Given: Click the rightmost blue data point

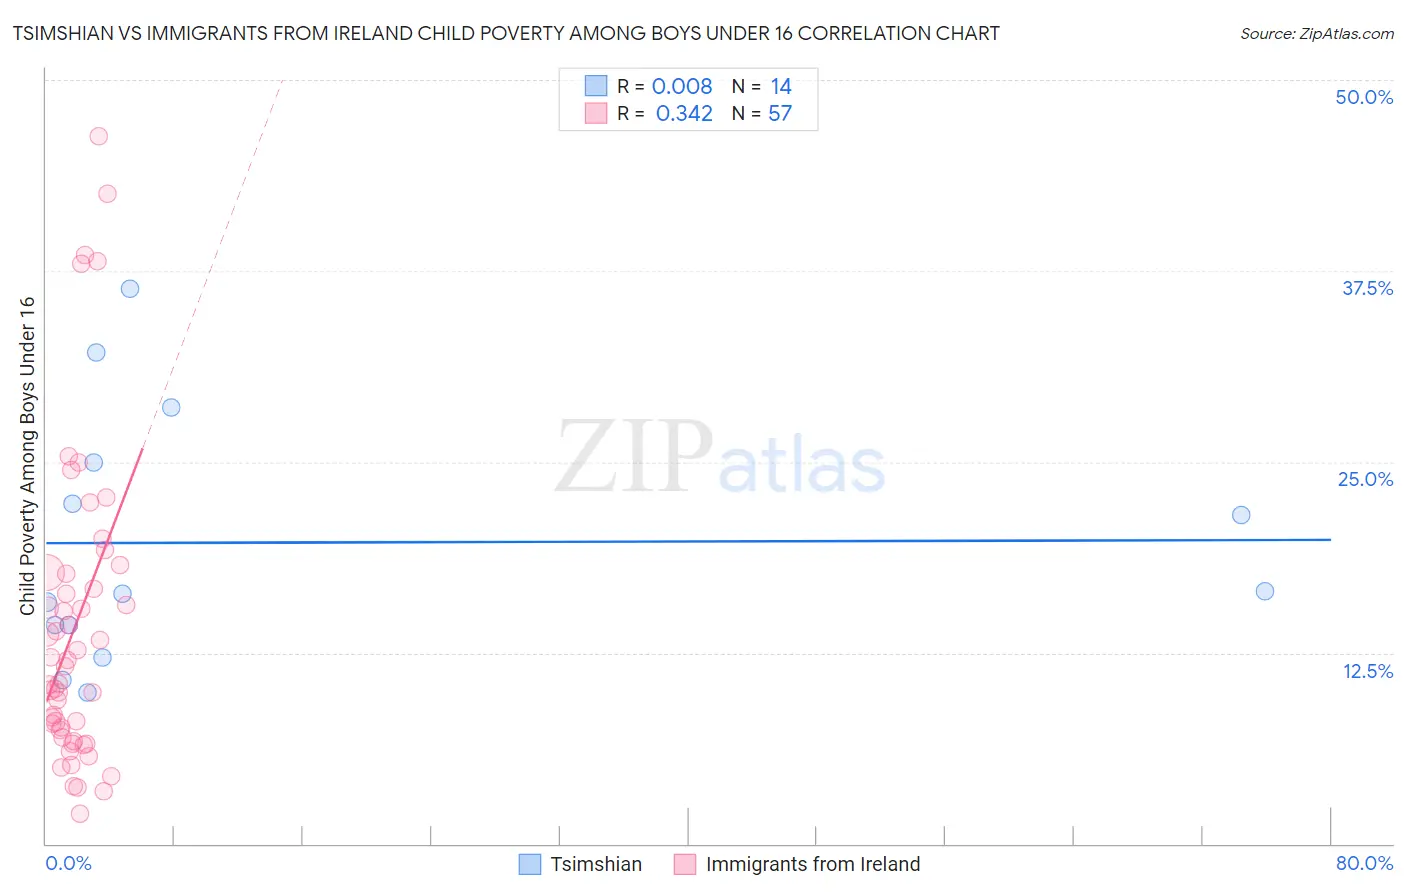Looking at the screenshot, I should tap(1265, 591).
